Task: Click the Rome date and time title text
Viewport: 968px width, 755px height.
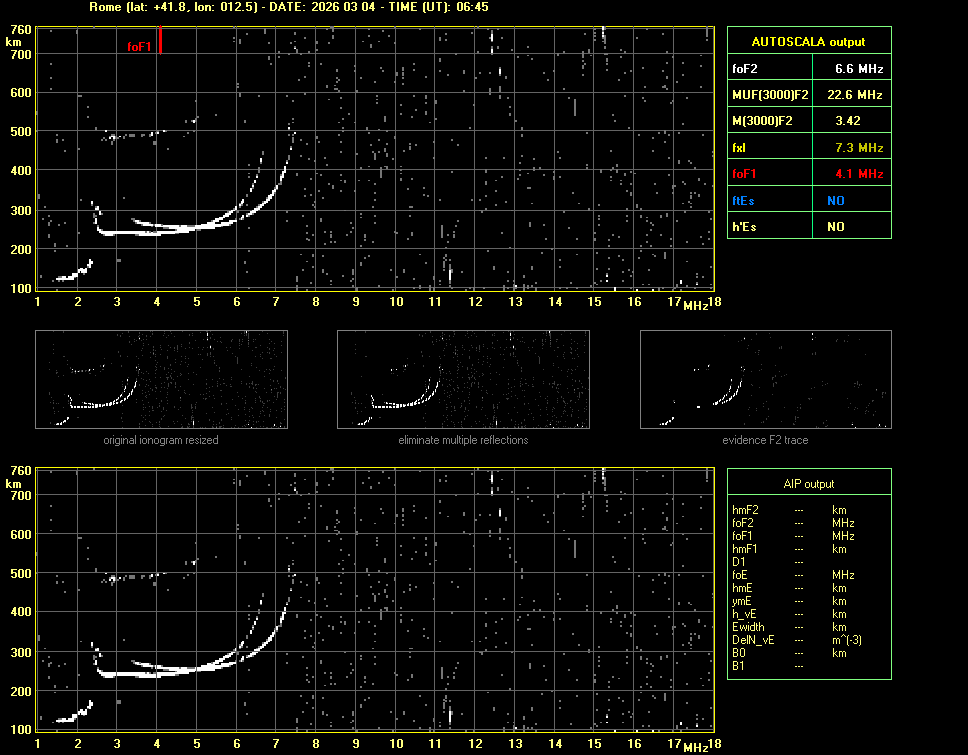Action: [x=288, y=7]
